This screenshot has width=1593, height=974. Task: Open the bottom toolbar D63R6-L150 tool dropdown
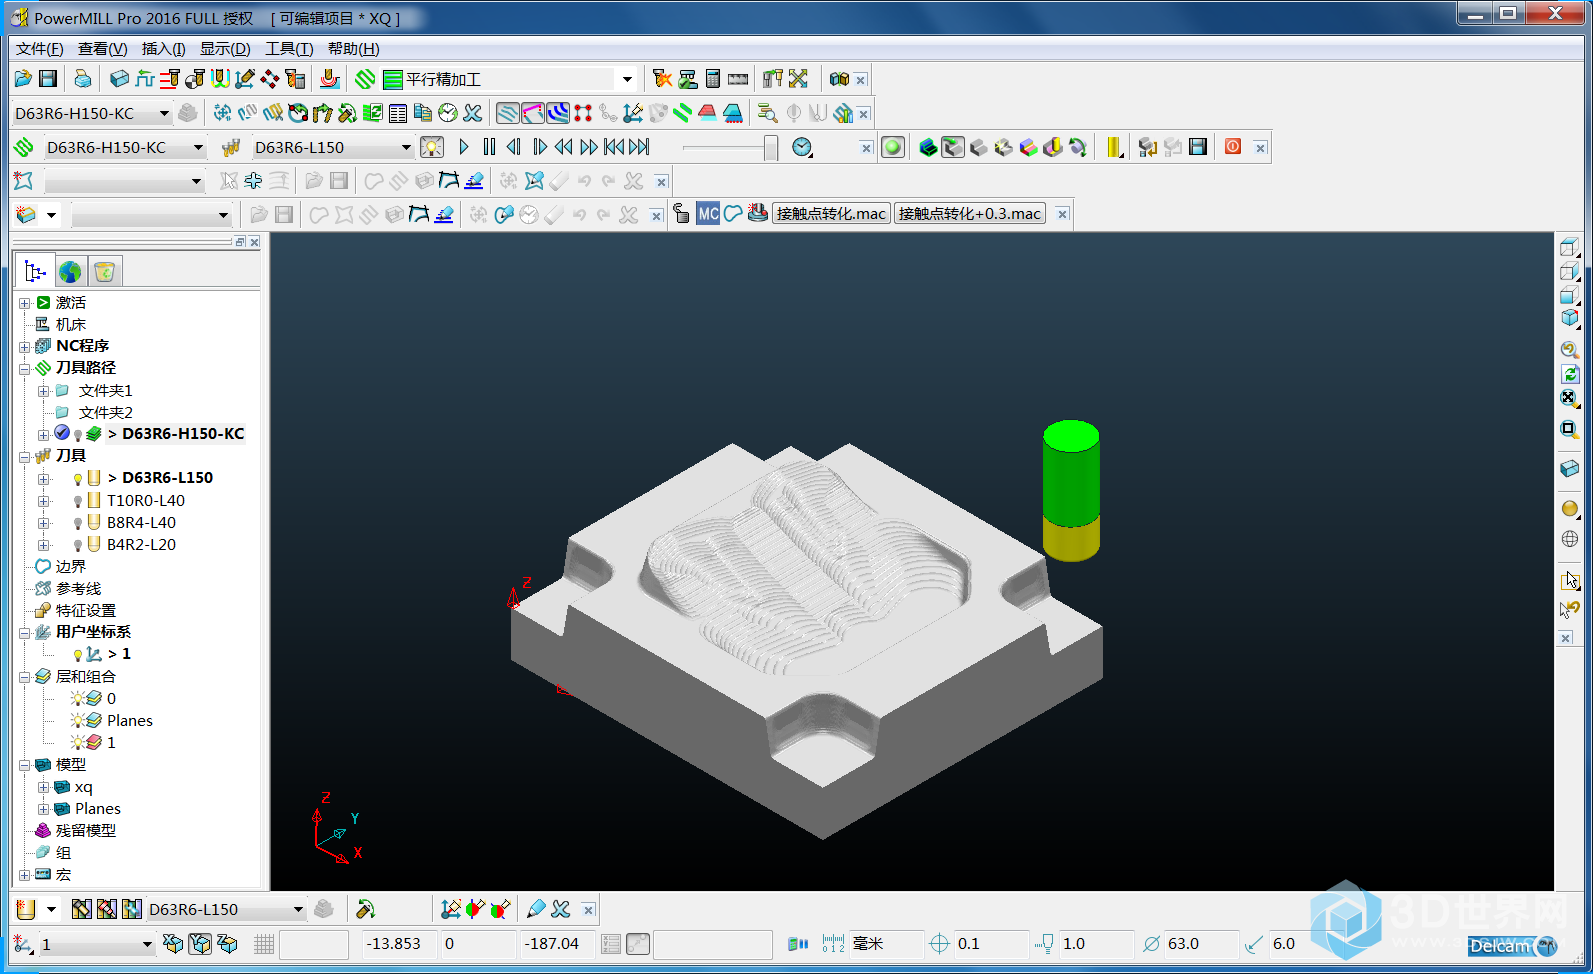coord(298,909)
